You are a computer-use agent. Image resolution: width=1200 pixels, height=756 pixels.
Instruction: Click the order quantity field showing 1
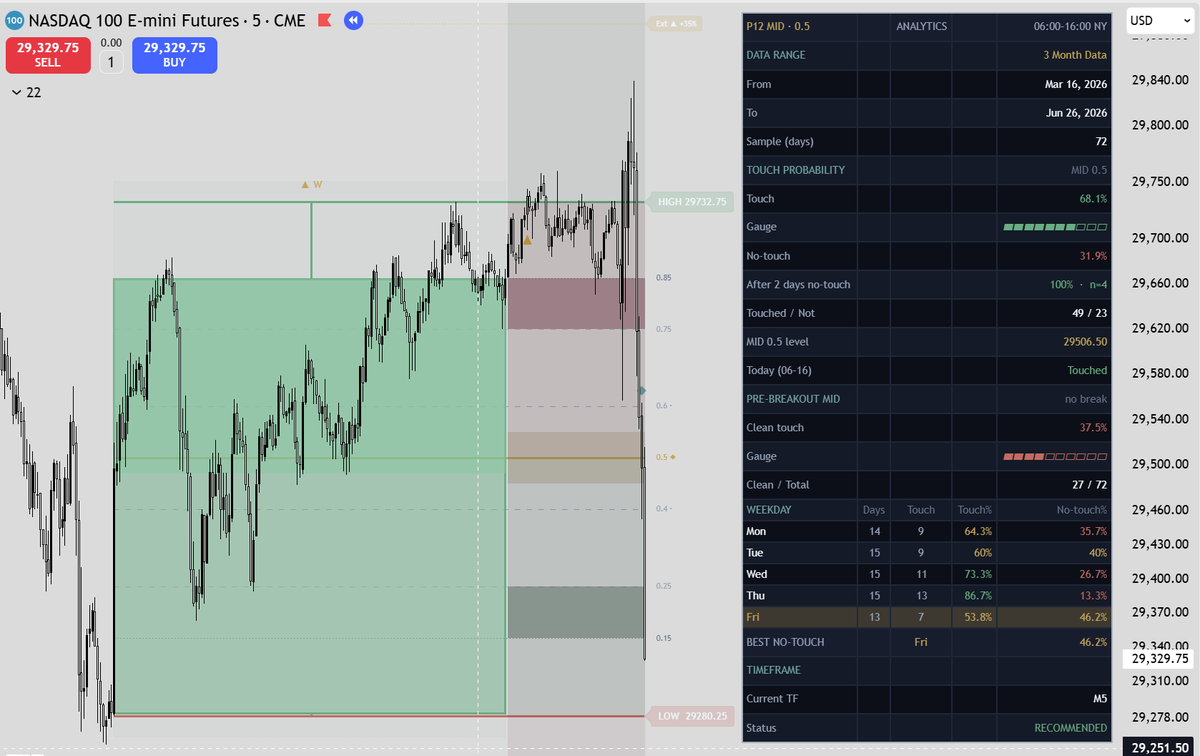click(112, 62)
